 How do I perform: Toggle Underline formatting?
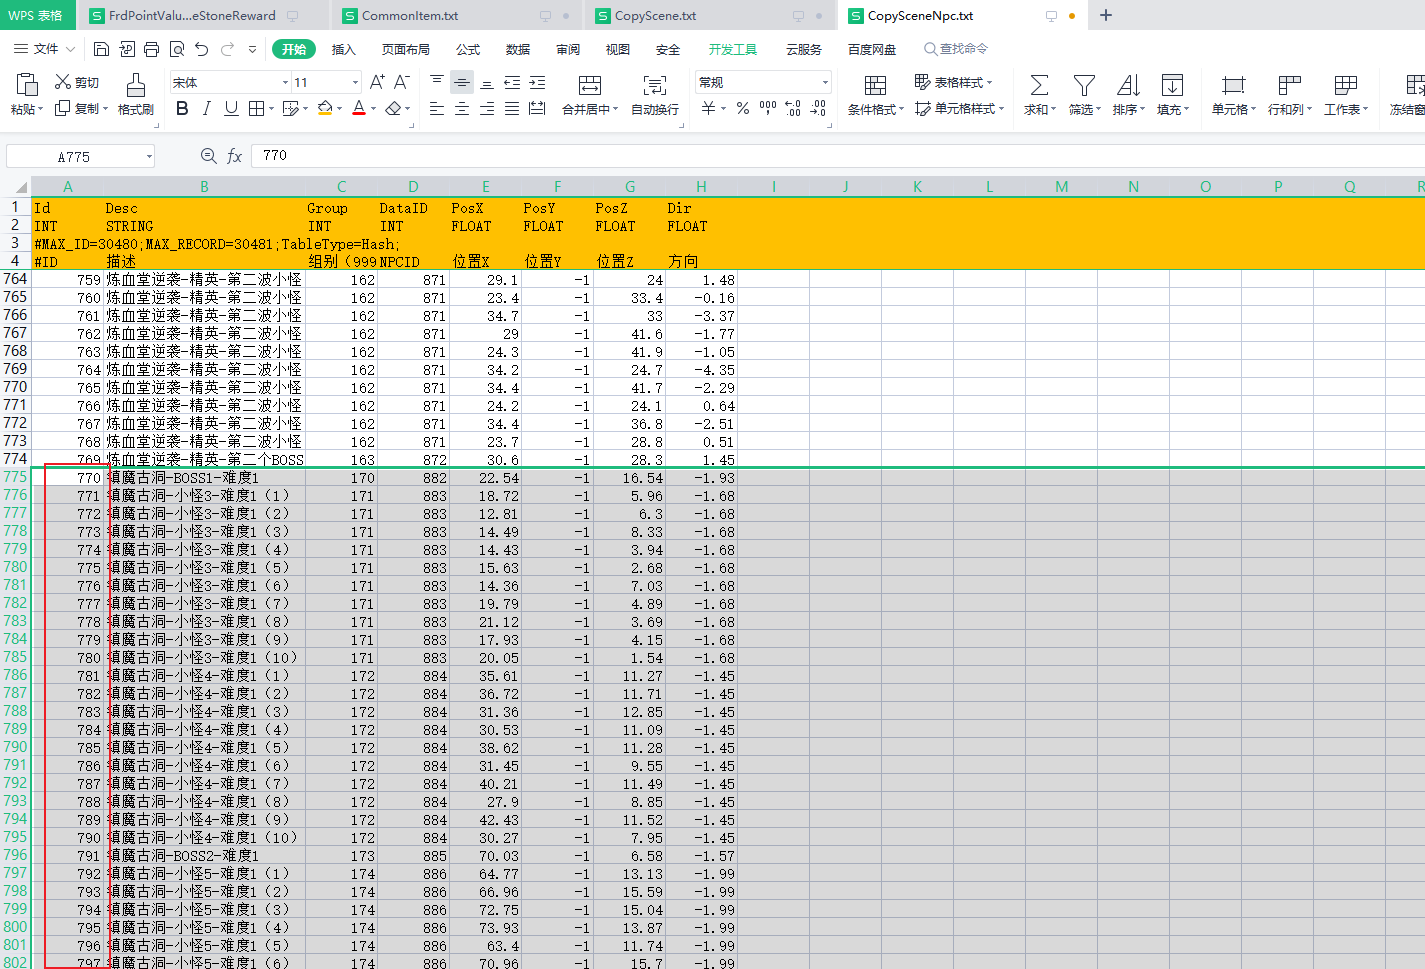[231, 108]
